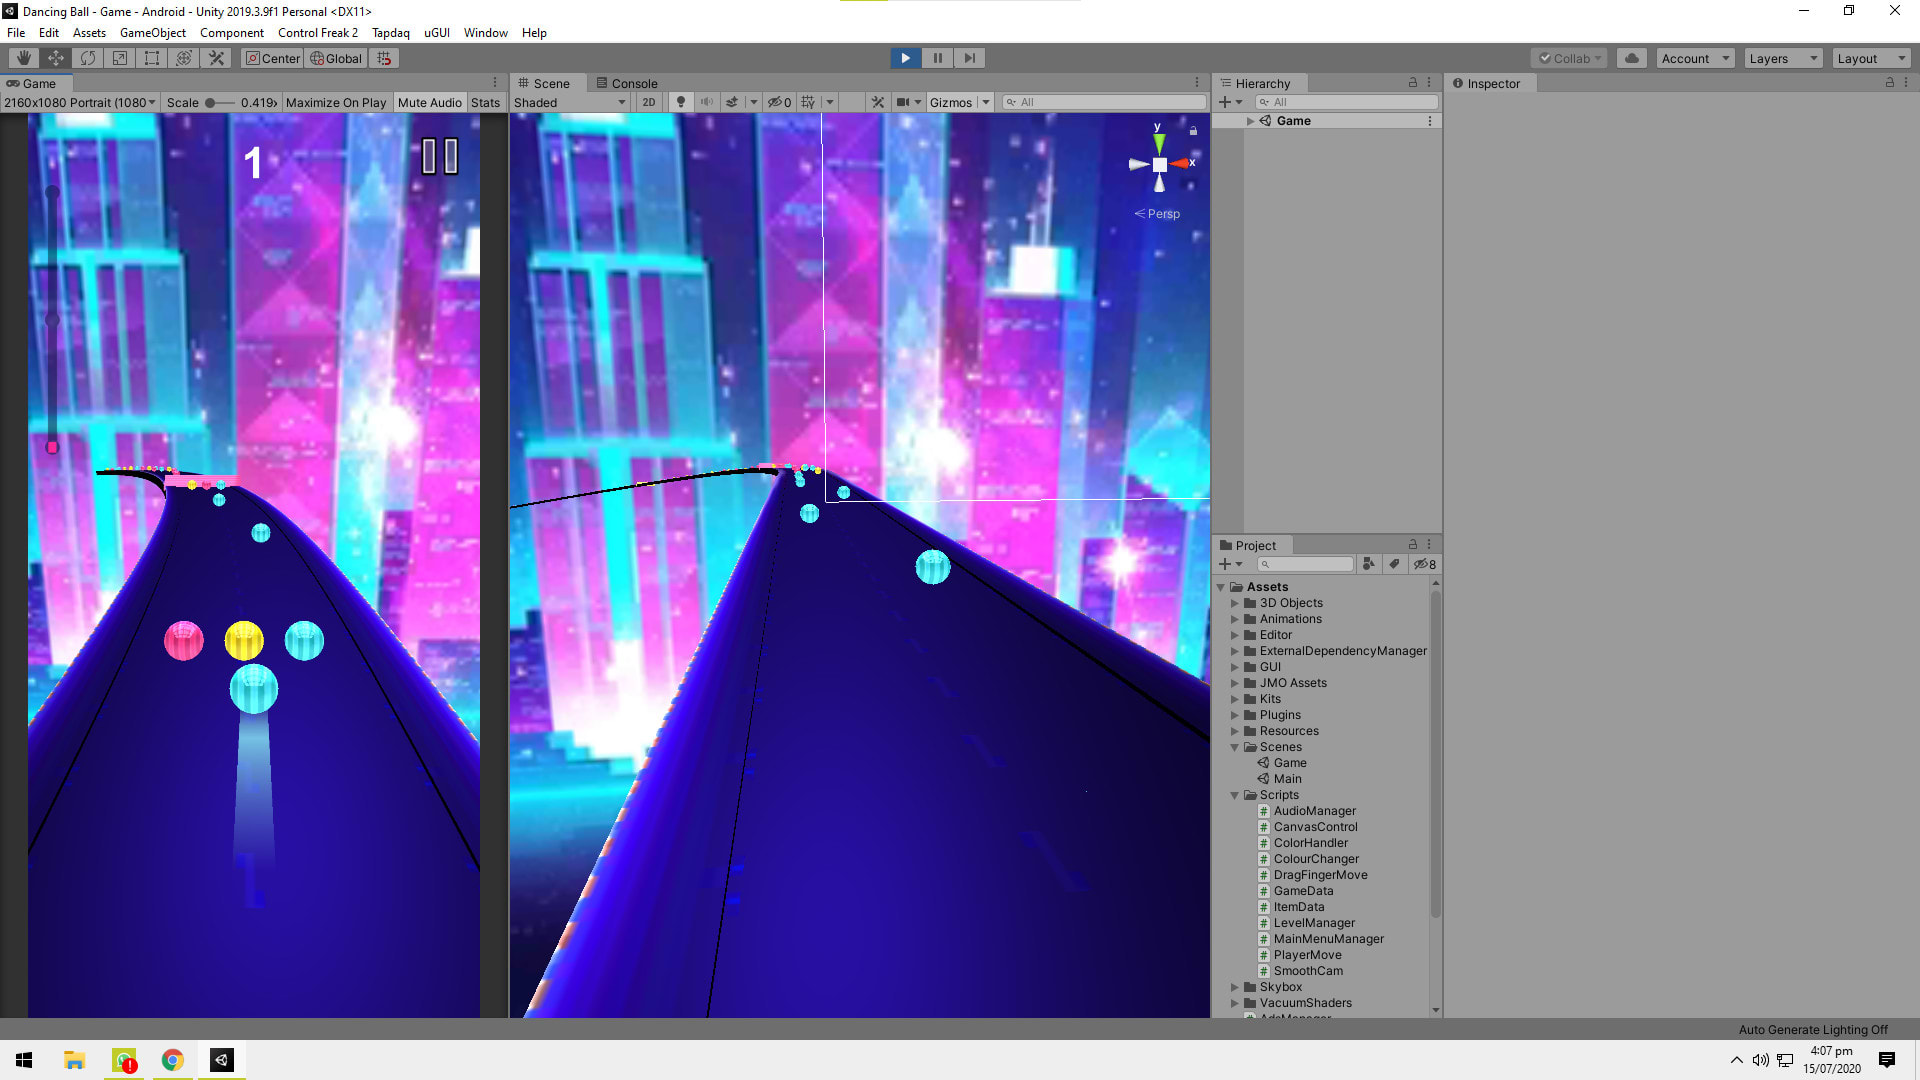The image size is (1920, 1080).
Task: Open Game view resolution dropdown
Action: coord(80,102)
